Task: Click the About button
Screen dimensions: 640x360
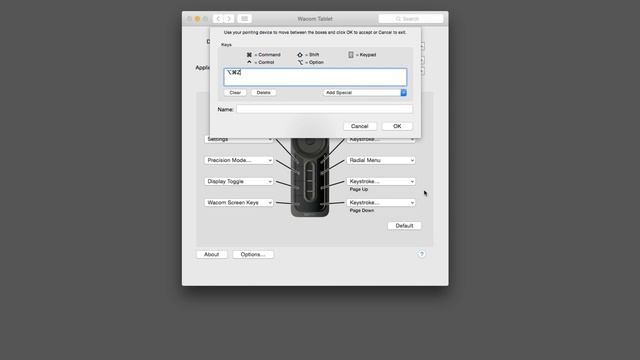Action: pos(211,254)
